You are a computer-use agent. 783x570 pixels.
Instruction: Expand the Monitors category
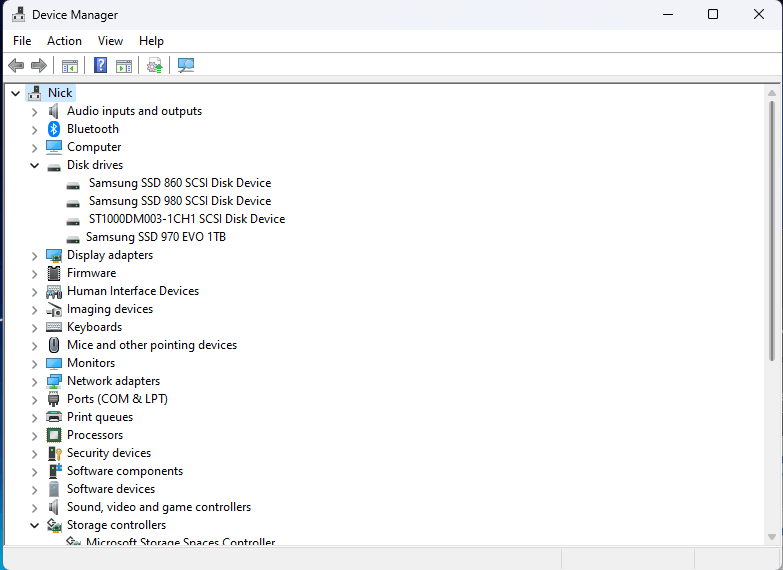click(x=34, y=364)
